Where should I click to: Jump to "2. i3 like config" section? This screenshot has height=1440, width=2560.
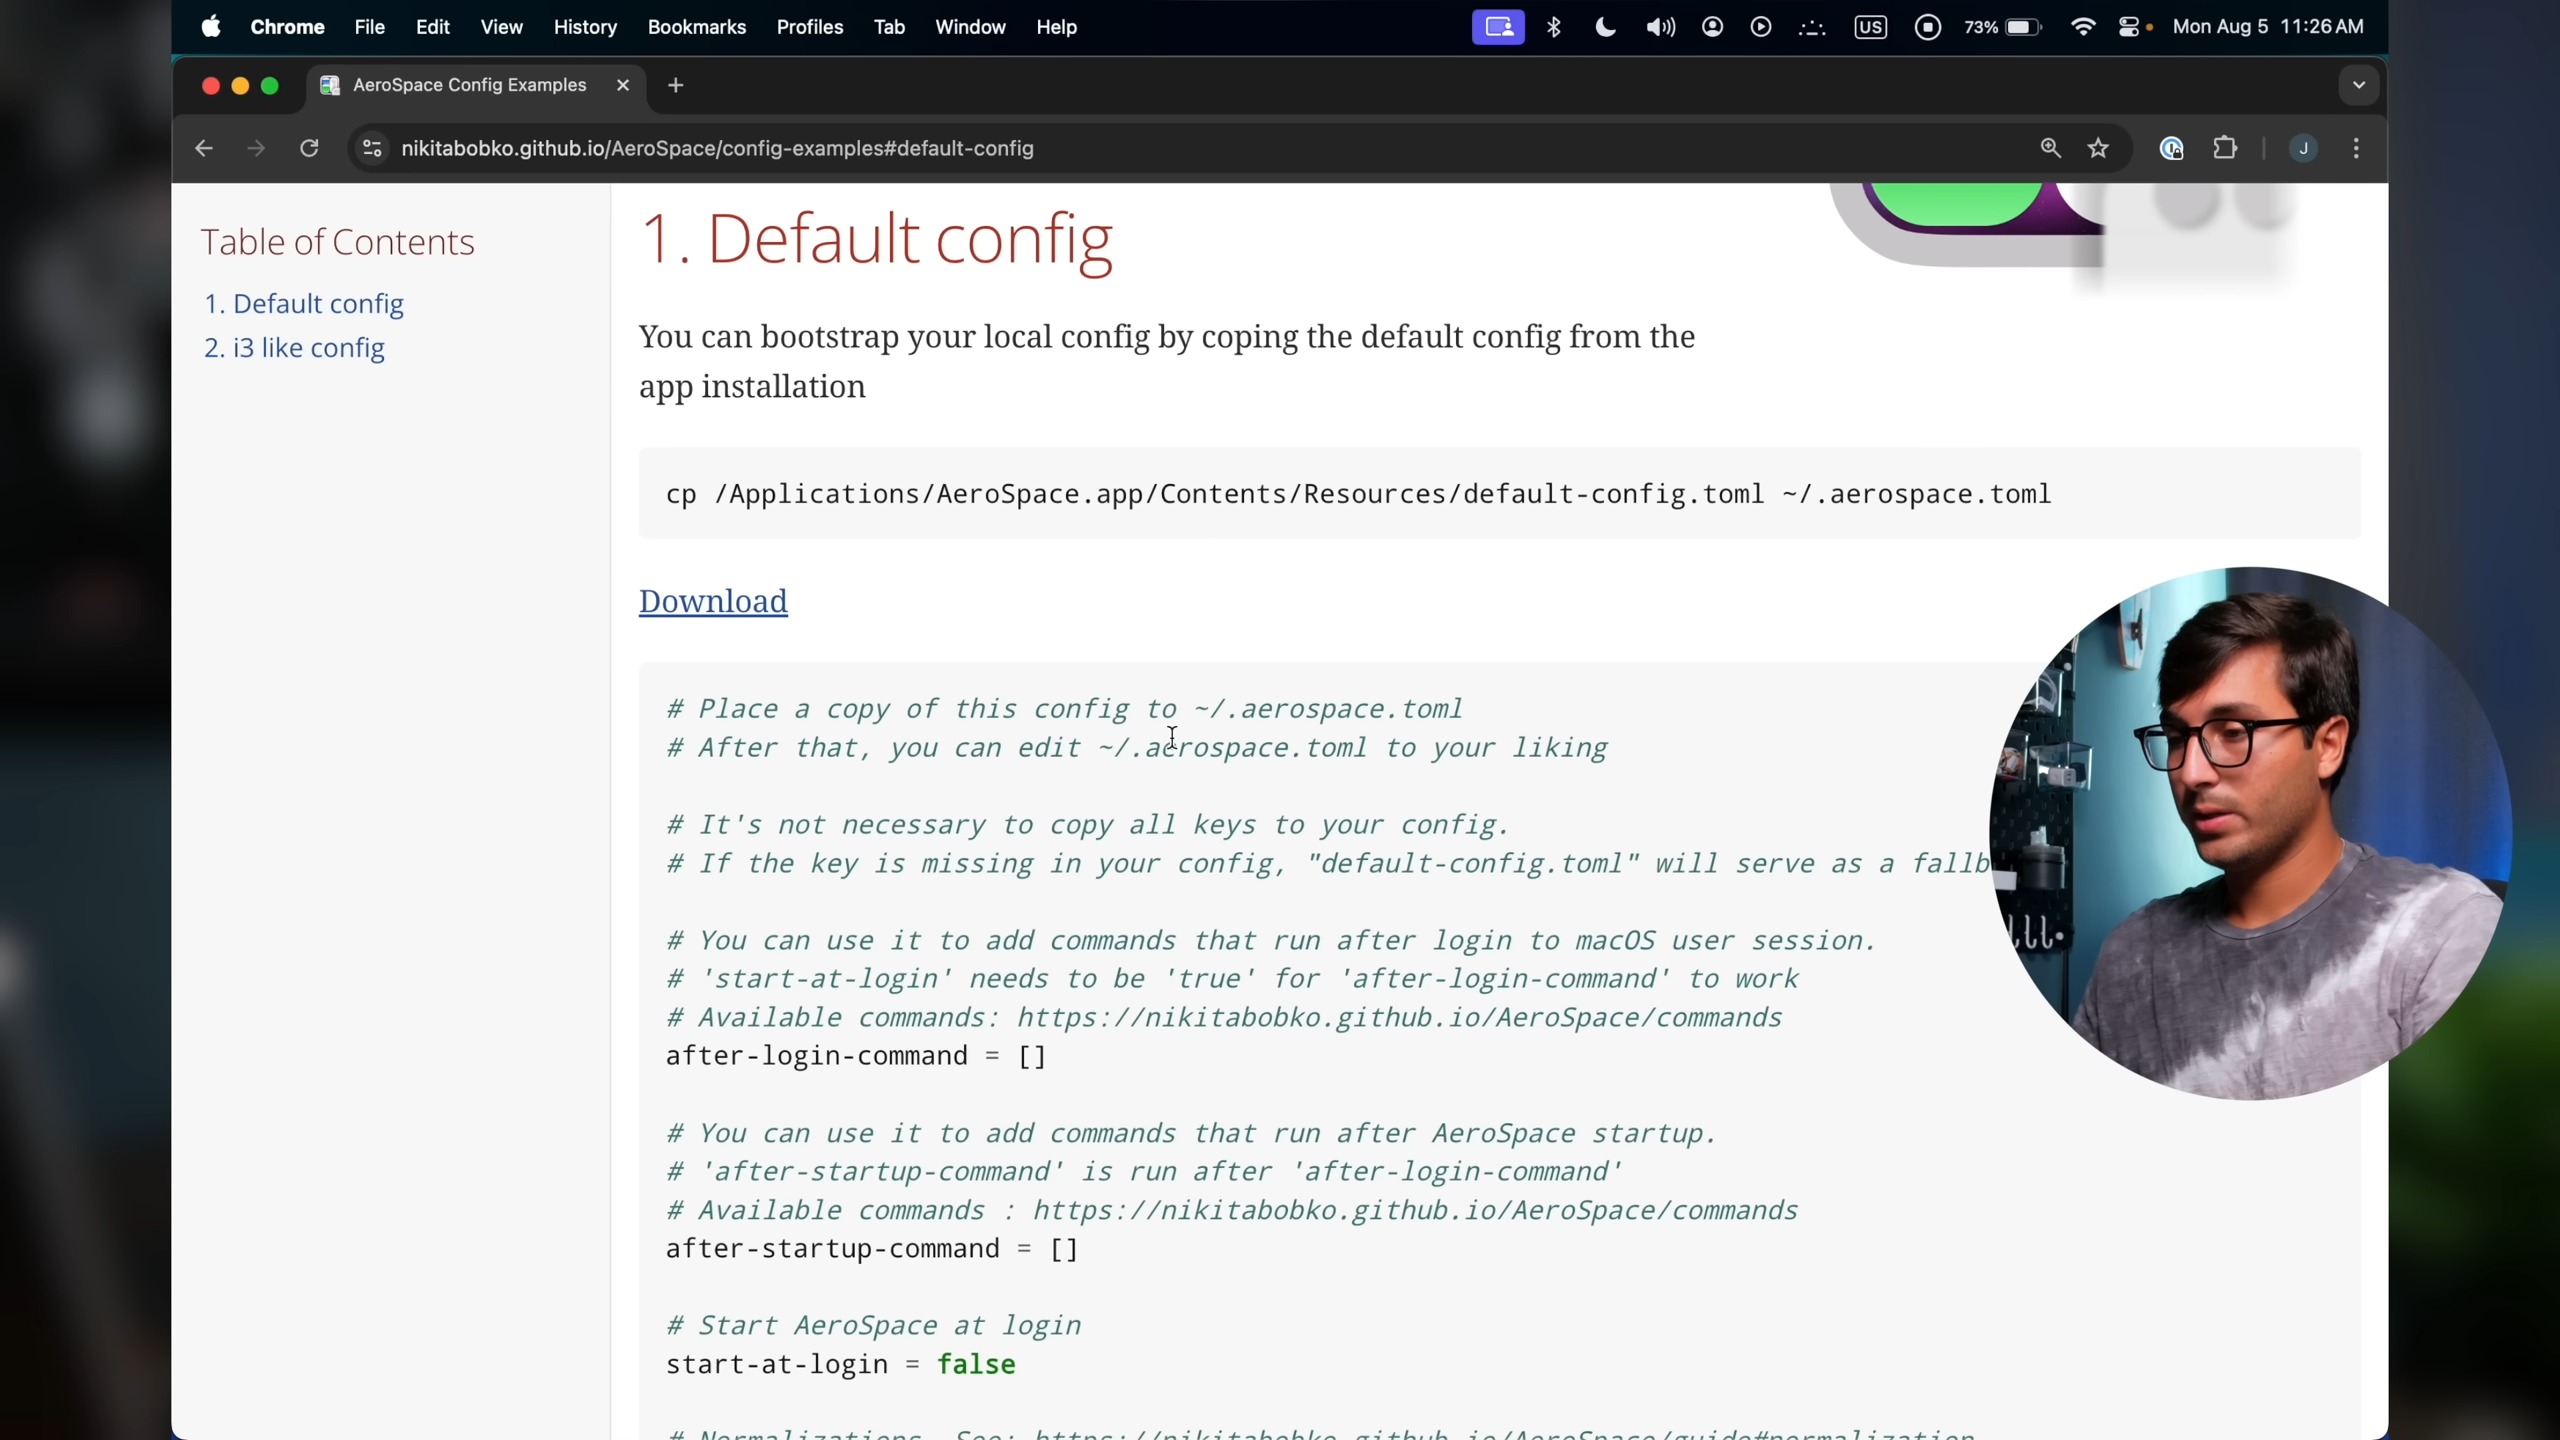(x=294, y=348)
